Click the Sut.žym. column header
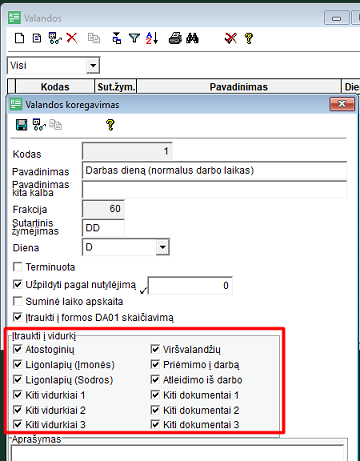360x461 pixels. pos(116,87)
